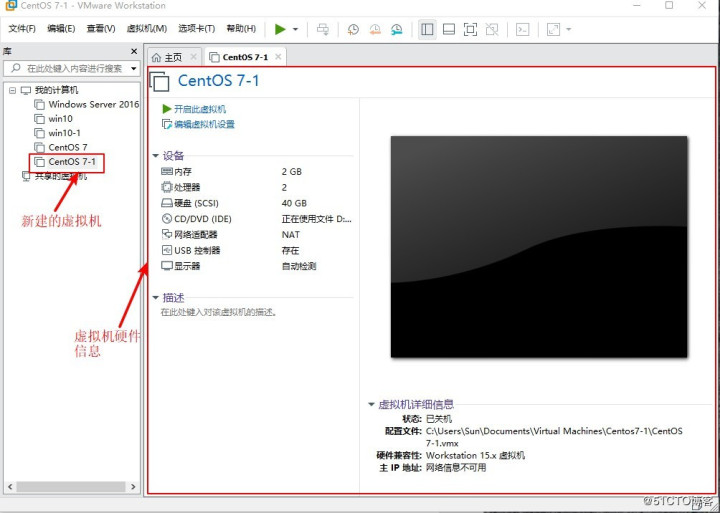Toggle the library sidebar view icon

[x=427, y=29]
